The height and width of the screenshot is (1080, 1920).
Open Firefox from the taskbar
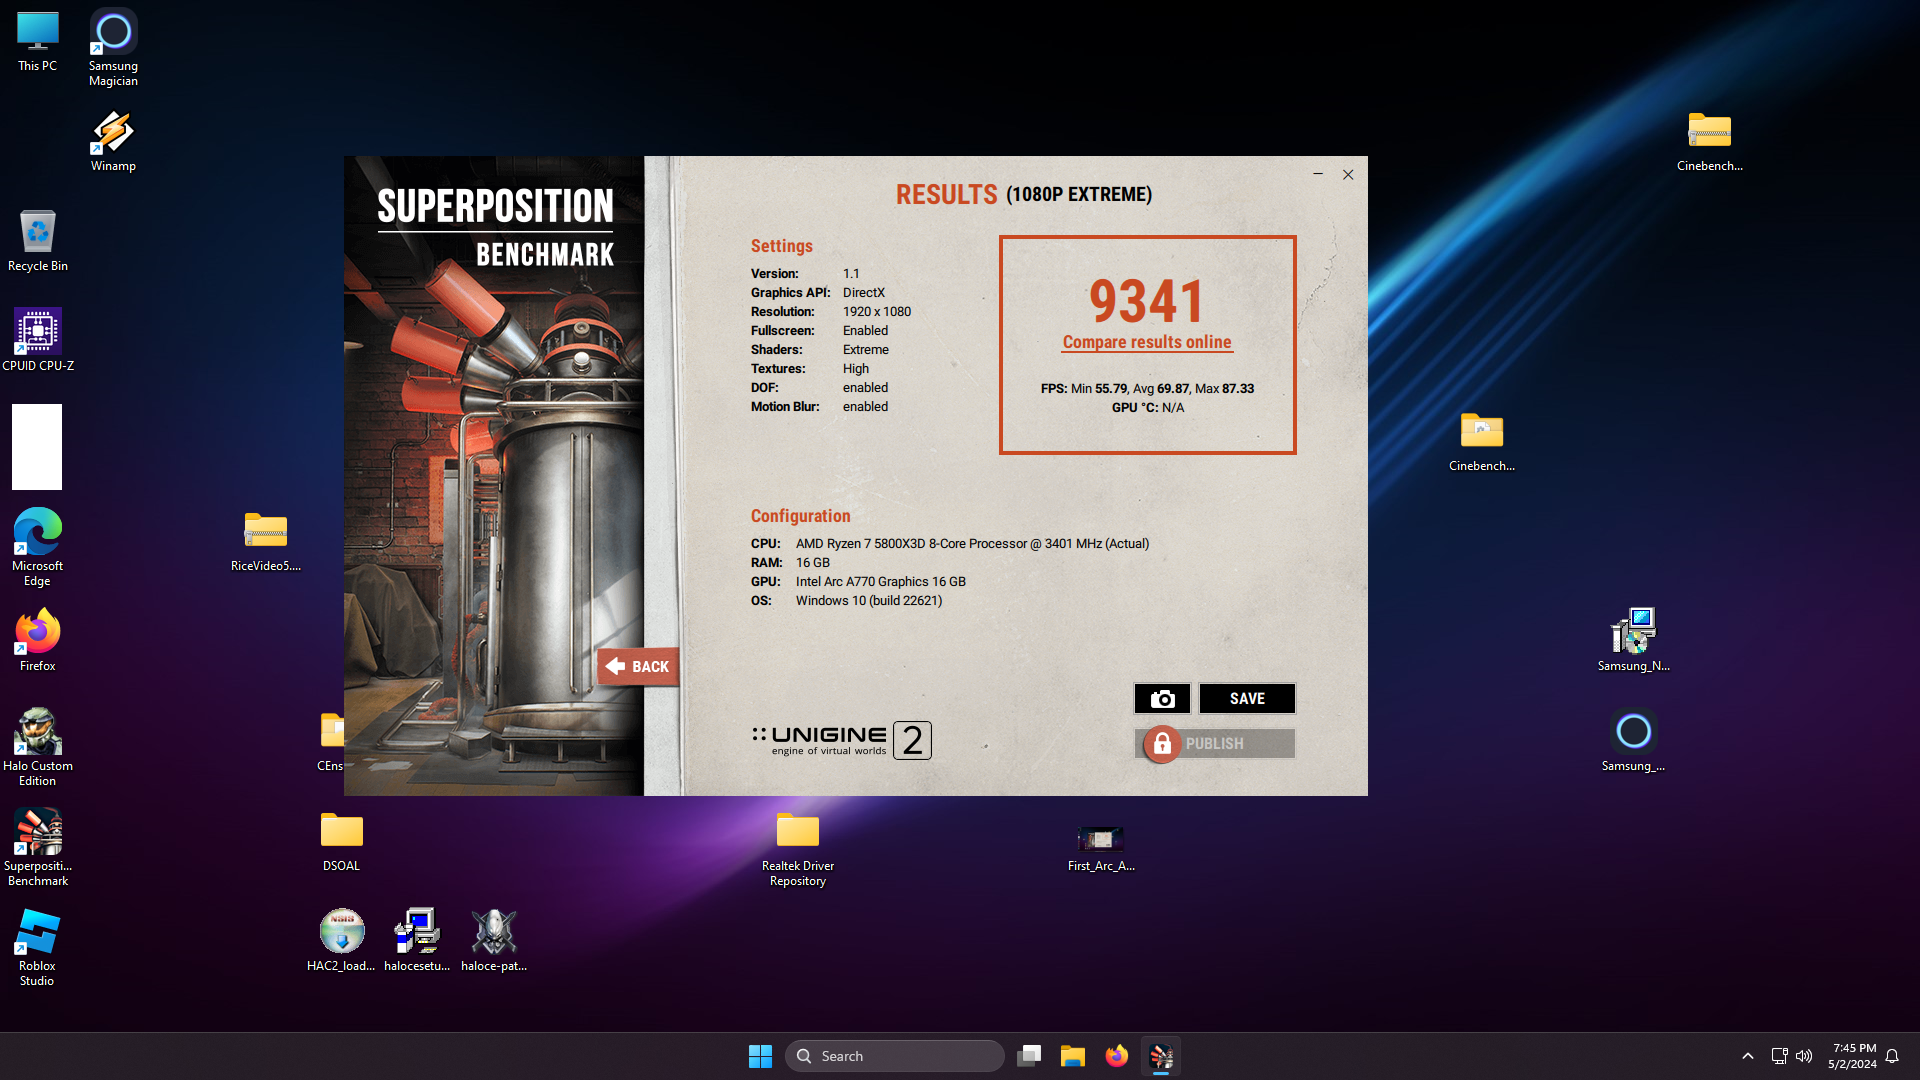[1117, 1056]
